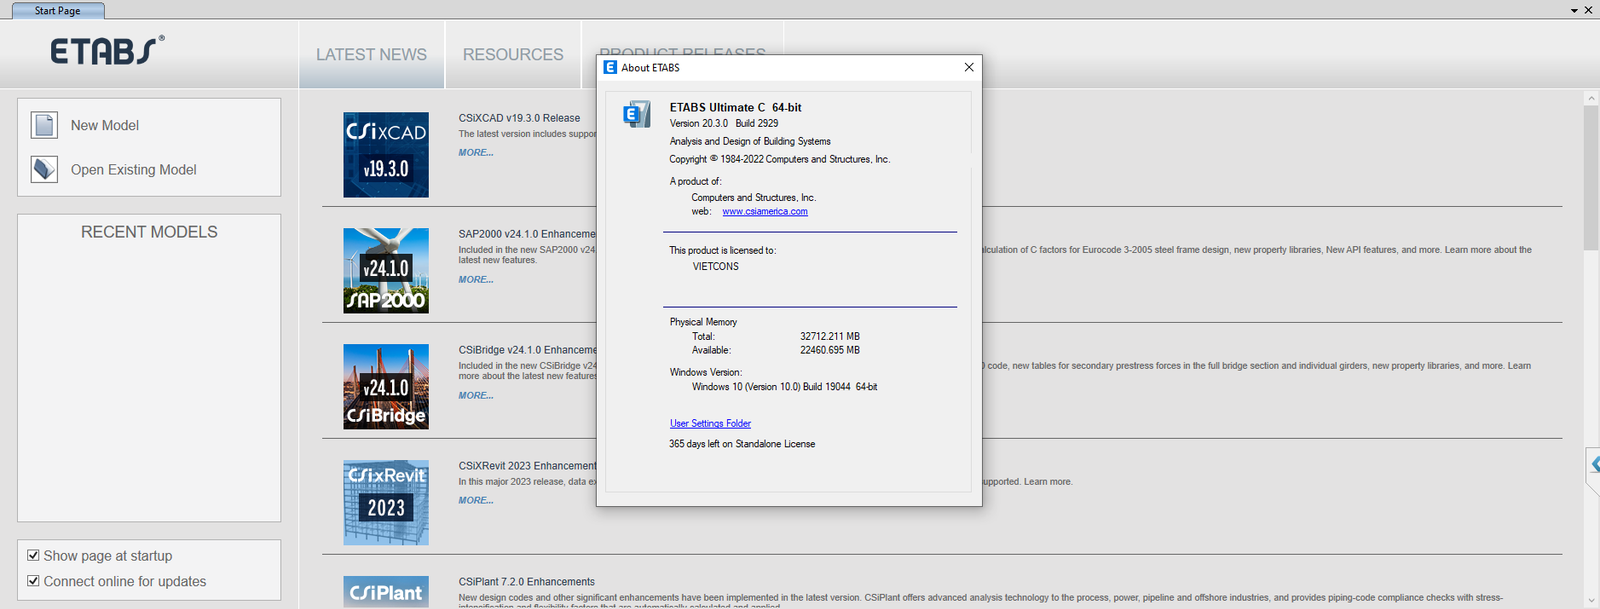Screen dimensions: 1600x609
Task: Open the CSiPlant thumbnail
Action: tap(386, 592)
